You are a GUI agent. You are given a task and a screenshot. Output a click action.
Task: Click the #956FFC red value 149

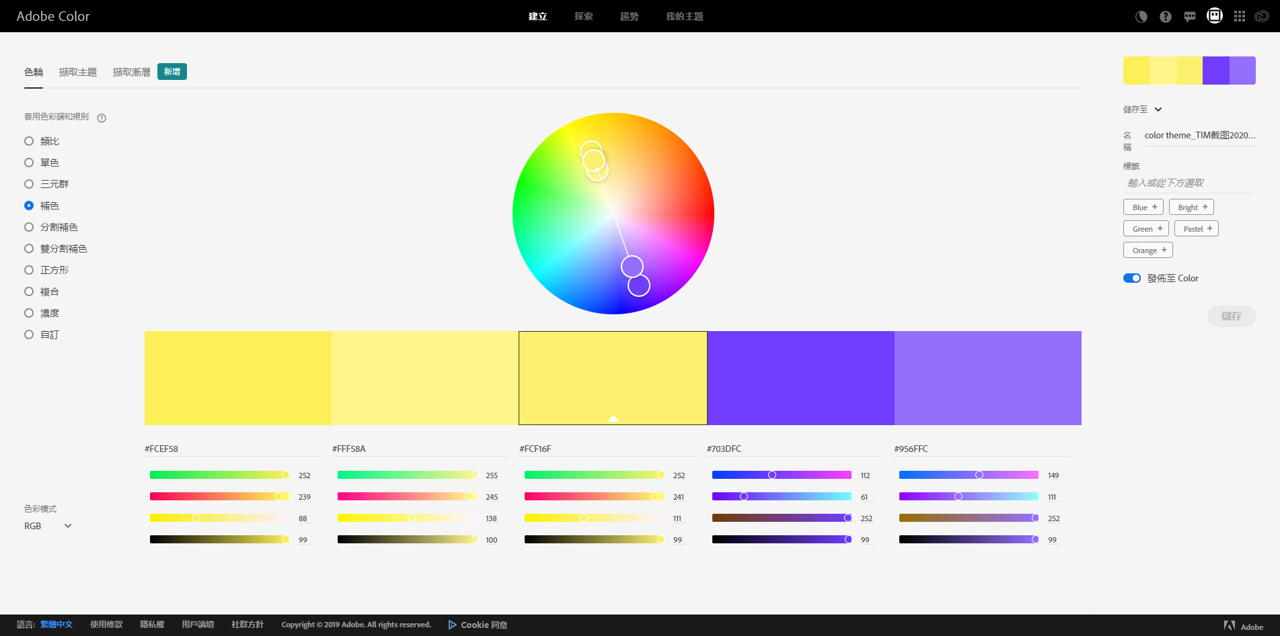click(x=1053, y=476)
